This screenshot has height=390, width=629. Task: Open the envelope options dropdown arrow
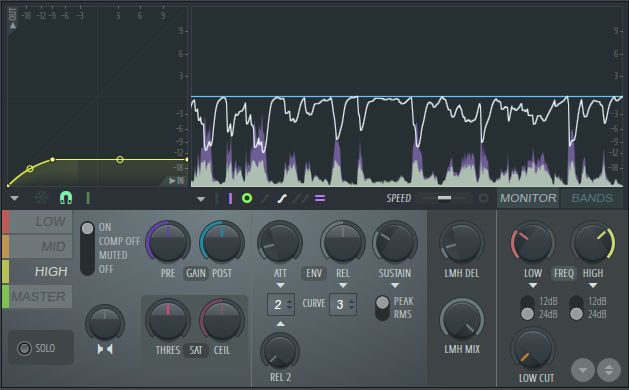click(x=14, y=198)
